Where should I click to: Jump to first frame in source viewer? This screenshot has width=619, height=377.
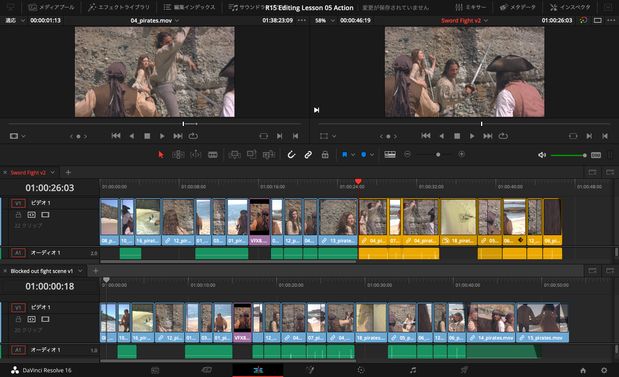point(116,136)
